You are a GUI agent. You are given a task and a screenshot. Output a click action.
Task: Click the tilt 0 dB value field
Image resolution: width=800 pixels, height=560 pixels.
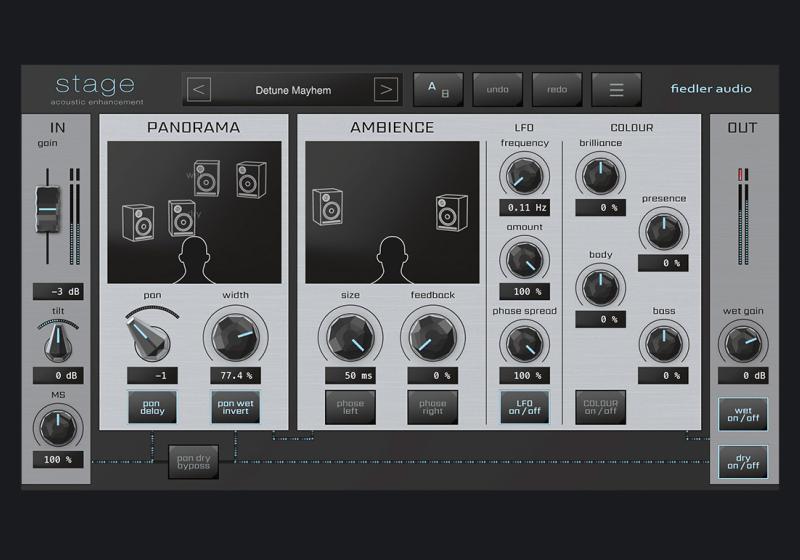point(58,375)
